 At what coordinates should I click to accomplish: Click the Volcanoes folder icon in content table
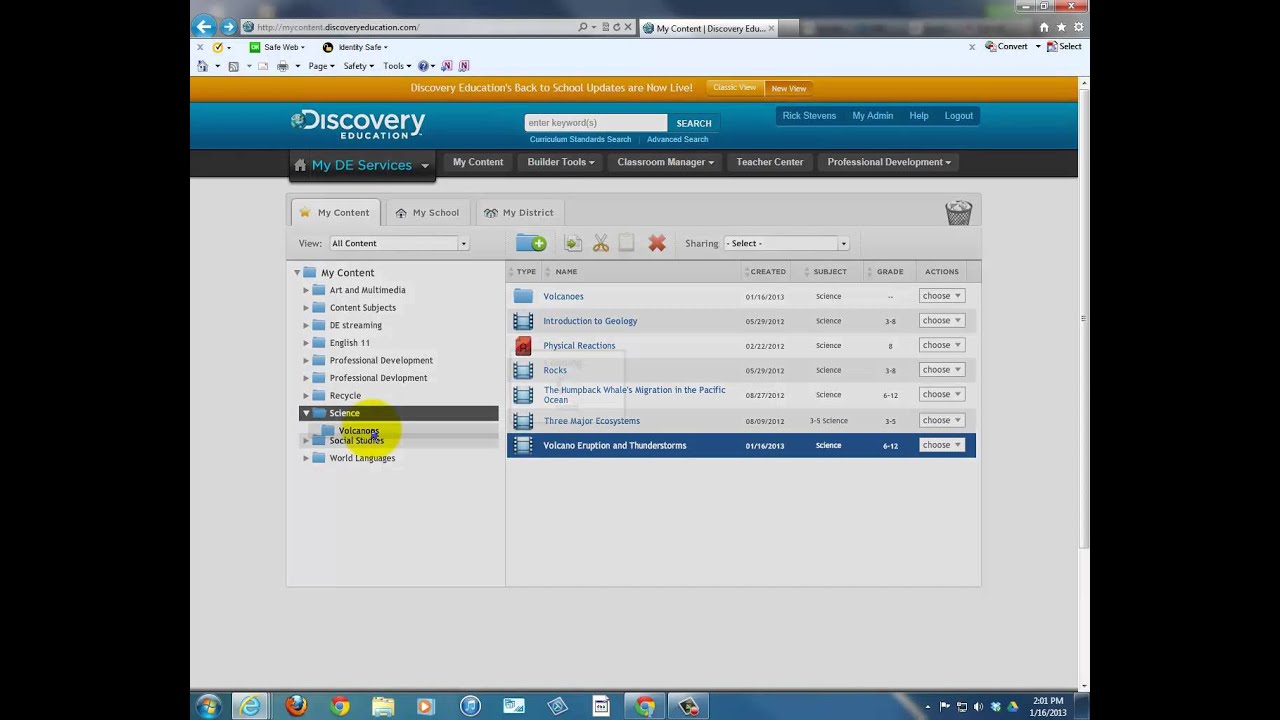(x=523, y=296)
